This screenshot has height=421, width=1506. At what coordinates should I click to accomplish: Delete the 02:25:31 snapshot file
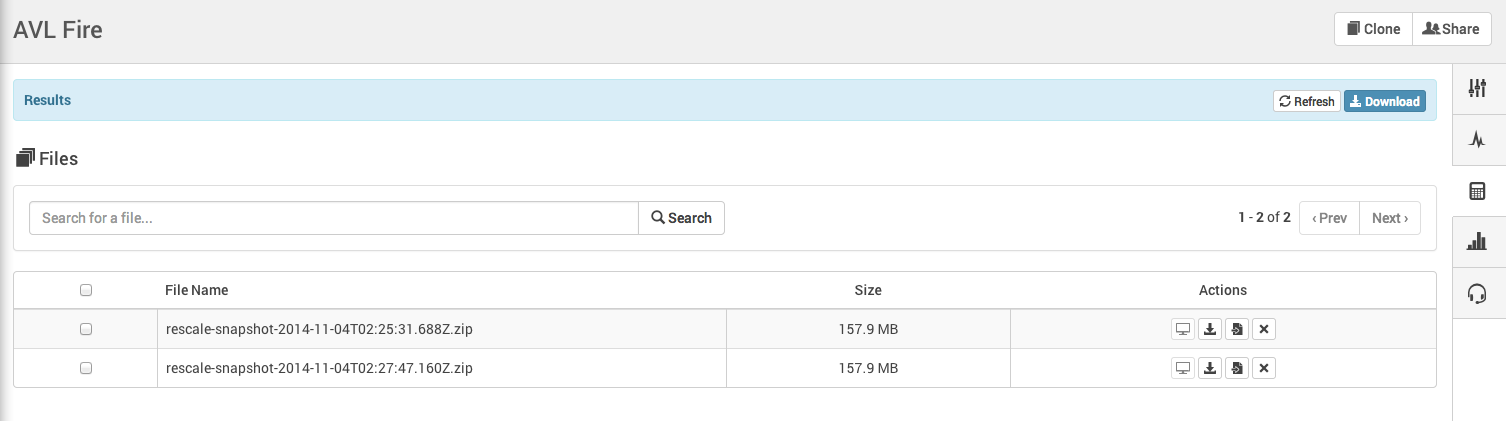click(x=1264, y=329)
